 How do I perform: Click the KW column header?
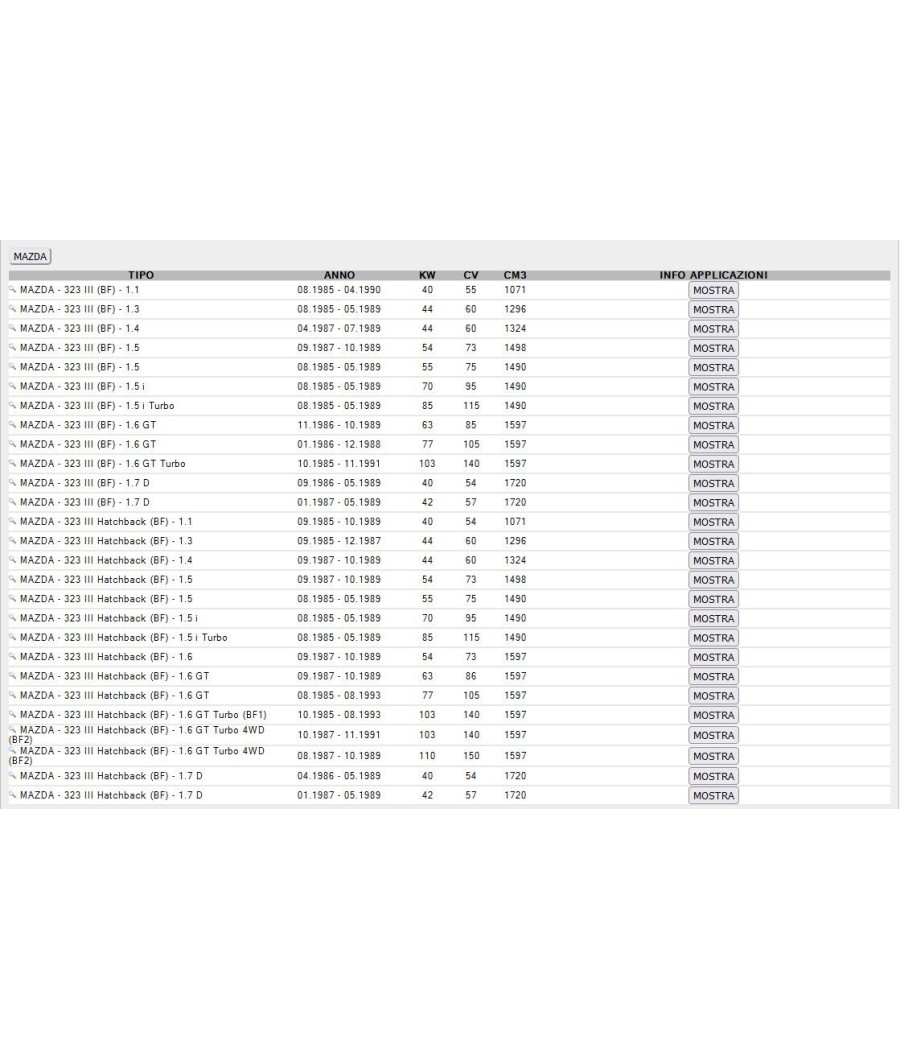[427, 275]
